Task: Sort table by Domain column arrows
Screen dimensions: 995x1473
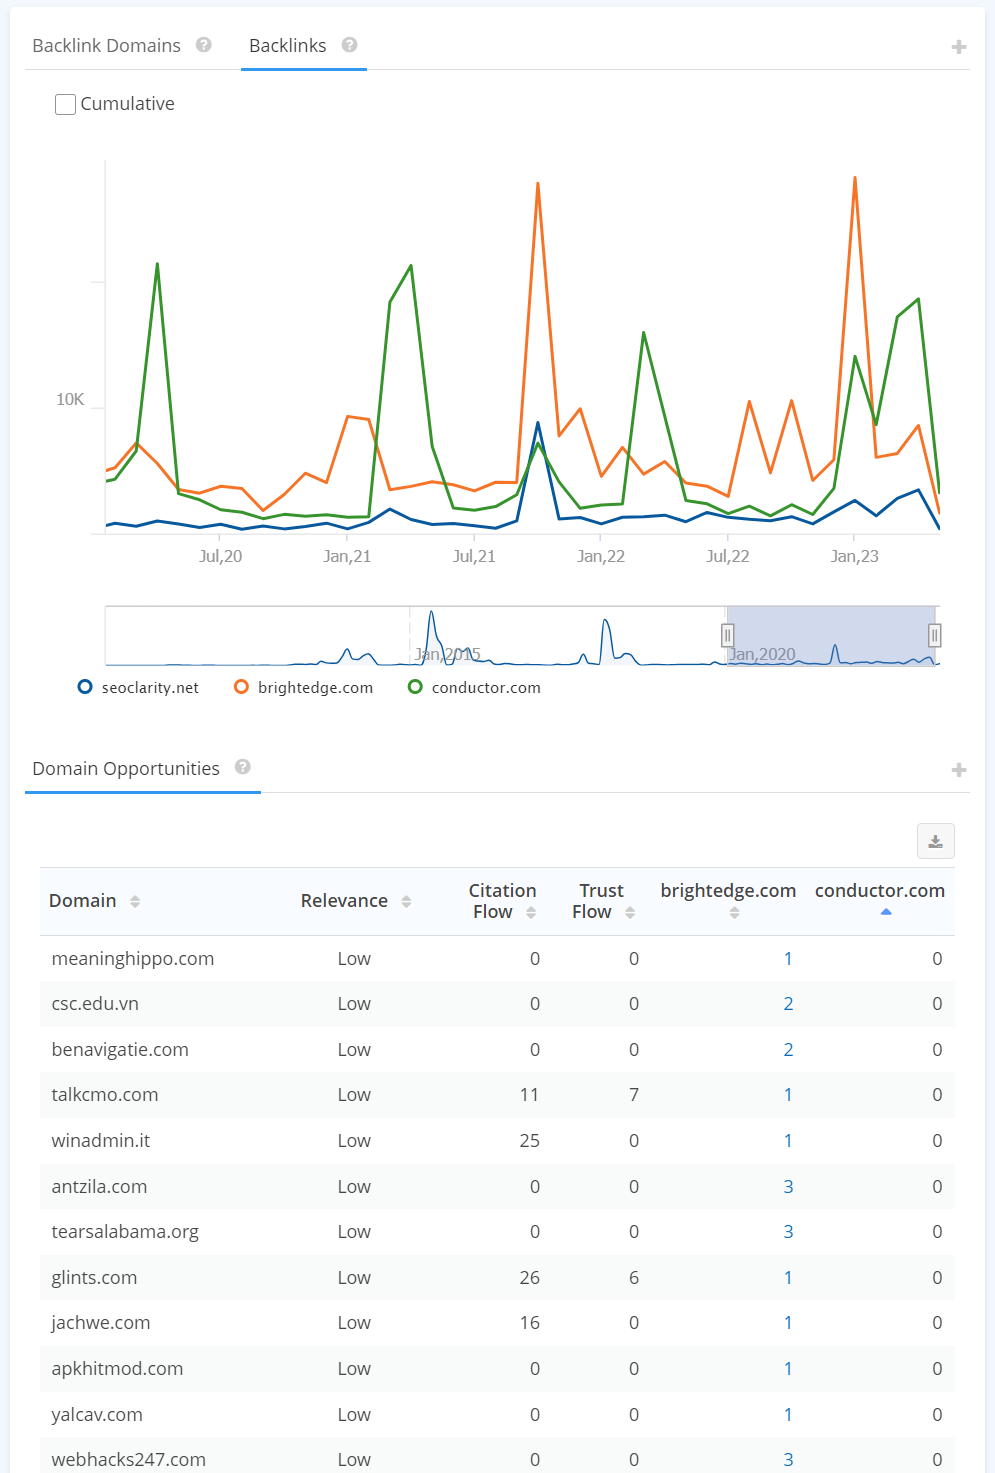Action: [x=135, y=901]
